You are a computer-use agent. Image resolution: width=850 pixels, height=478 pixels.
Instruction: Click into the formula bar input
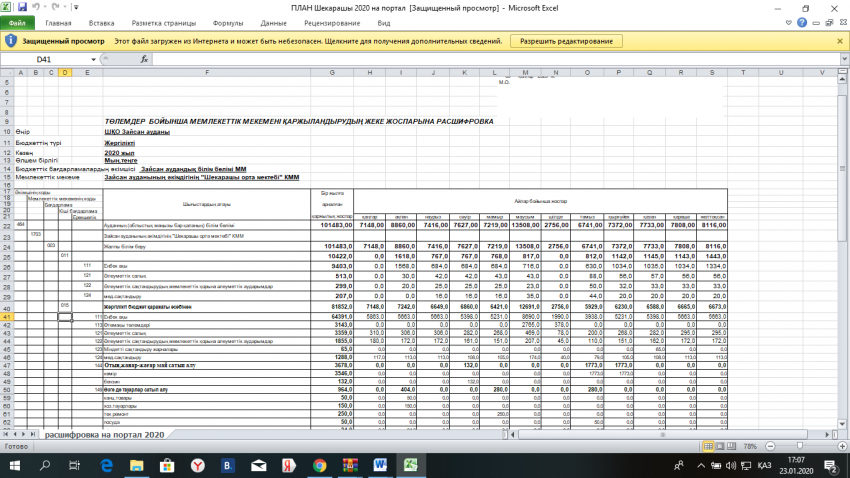(x=496, y=59)
